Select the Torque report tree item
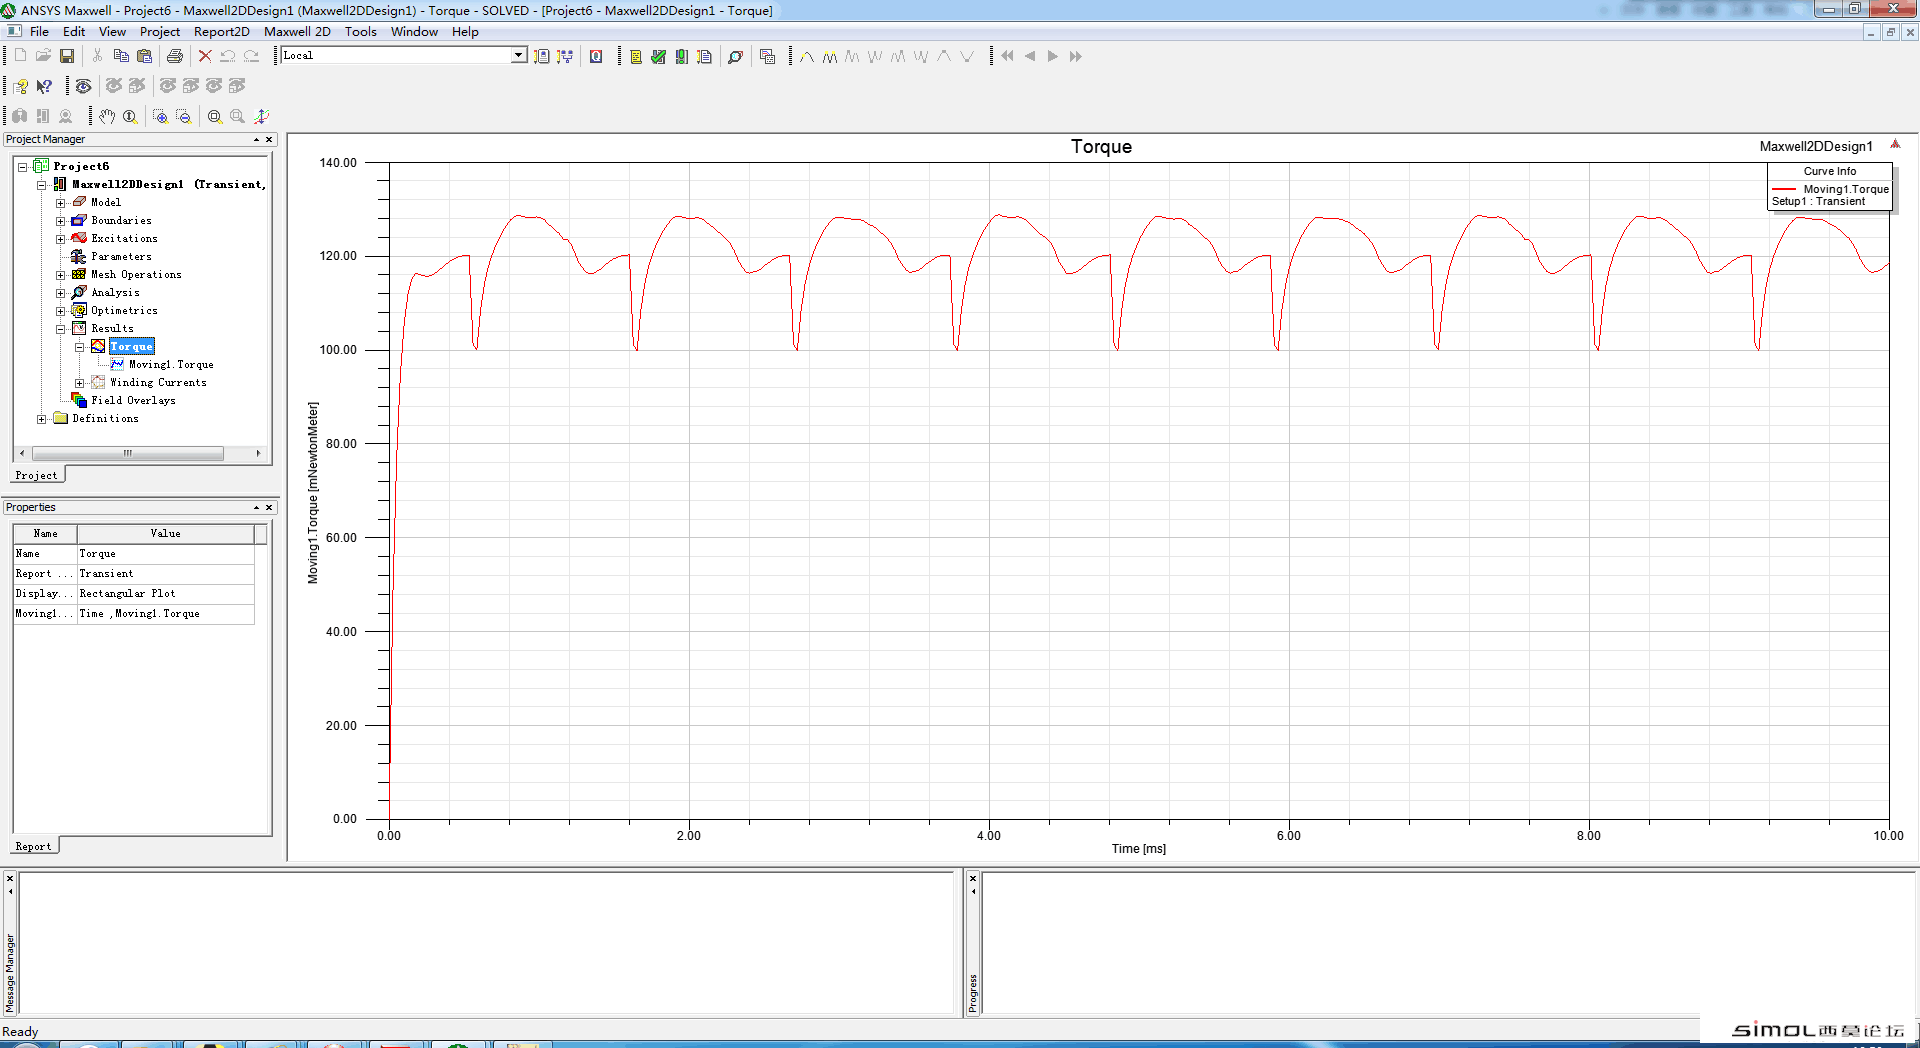 [x=131, y=347]
